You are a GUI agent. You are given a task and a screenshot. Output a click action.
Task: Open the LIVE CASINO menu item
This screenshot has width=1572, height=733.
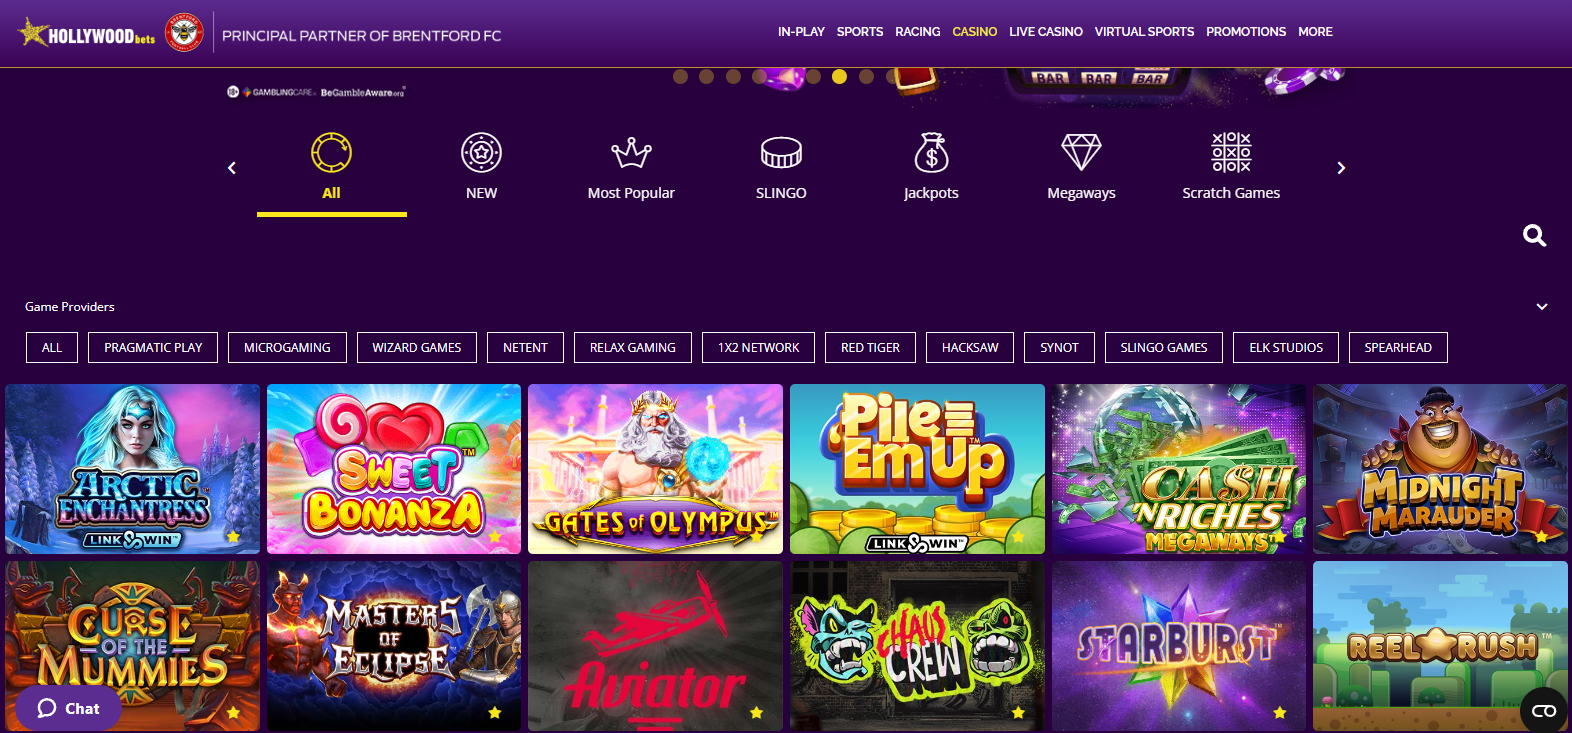click(1046, 32)
